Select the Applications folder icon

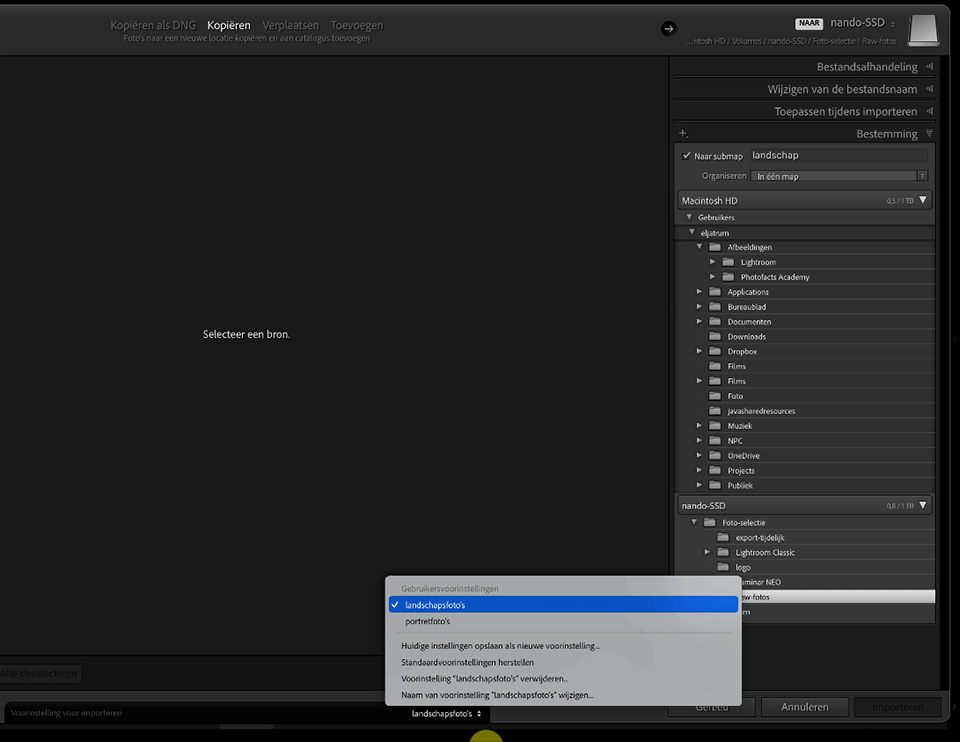pos(714,291)
